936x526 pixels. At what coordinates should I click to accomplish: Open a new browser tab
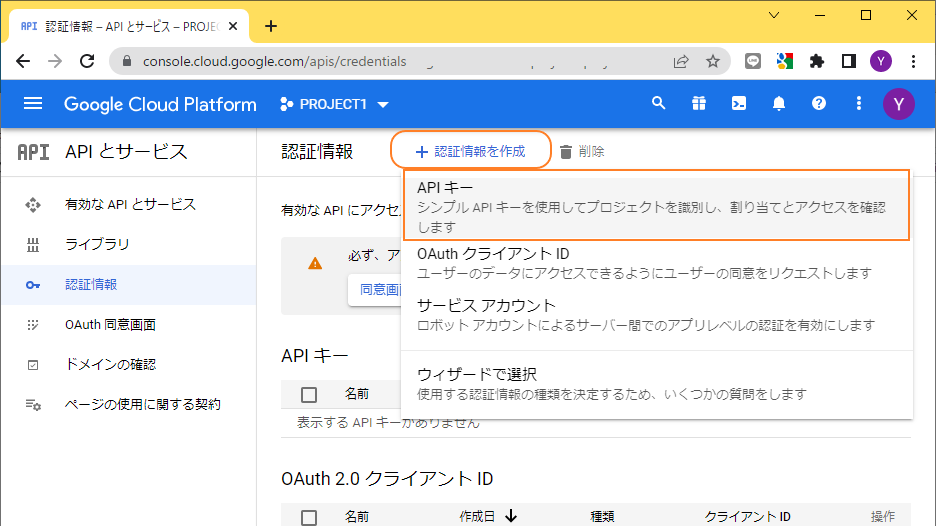(271, 26)
